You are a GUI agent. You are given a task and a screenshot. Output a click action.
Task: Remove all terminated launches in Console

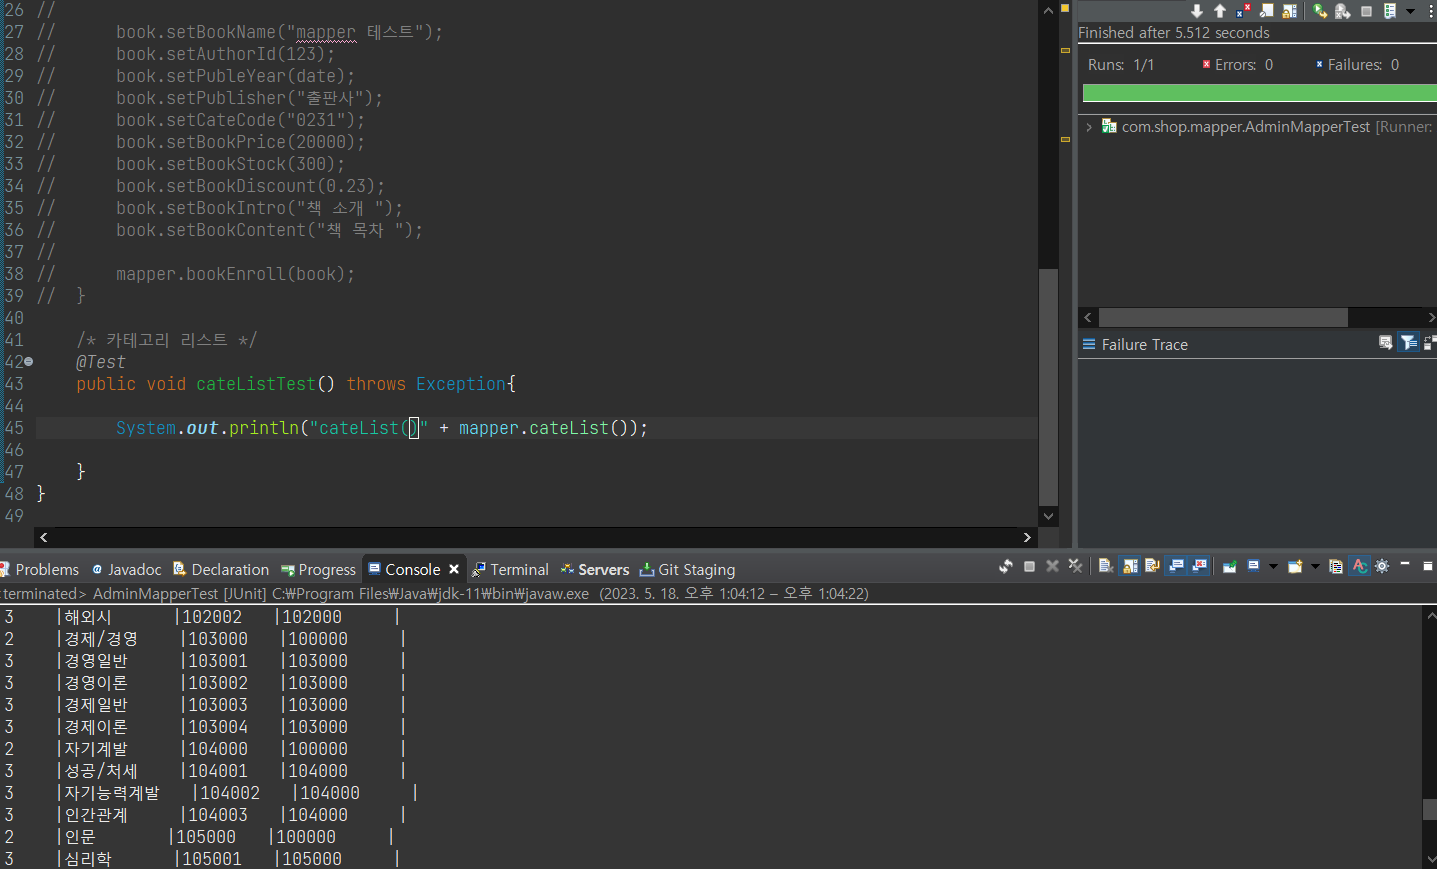click(1075, 566)
